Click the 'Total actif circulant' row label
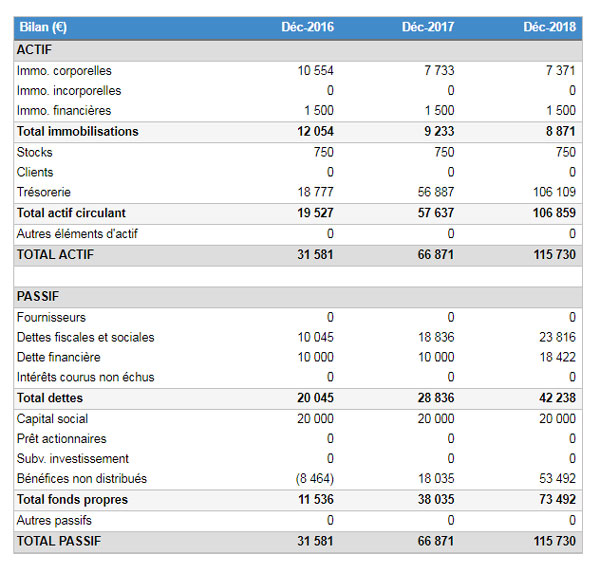 [71, 213]
